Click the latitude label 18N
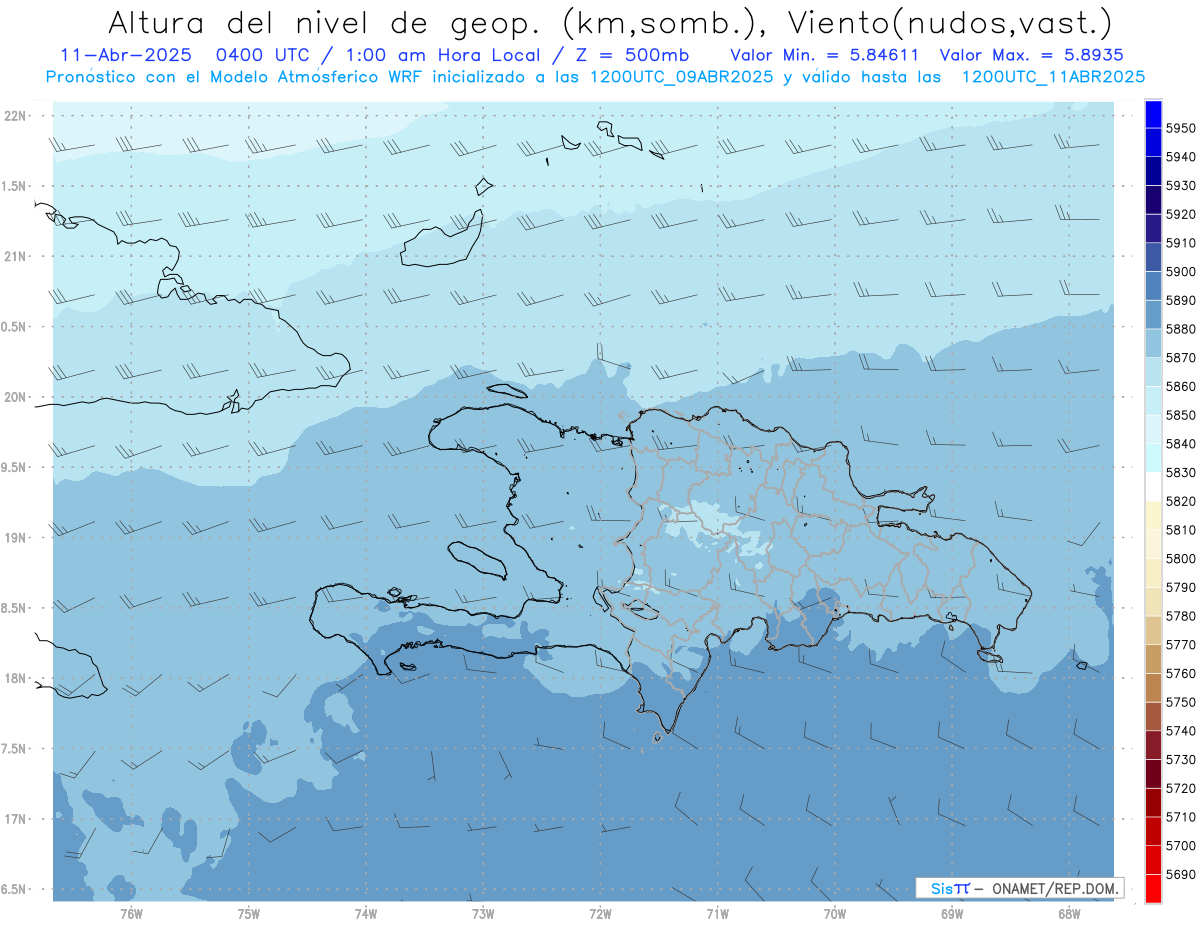The width and height of the screenshot is (1200, 927). pyautogui.click(x=15, y=679)
